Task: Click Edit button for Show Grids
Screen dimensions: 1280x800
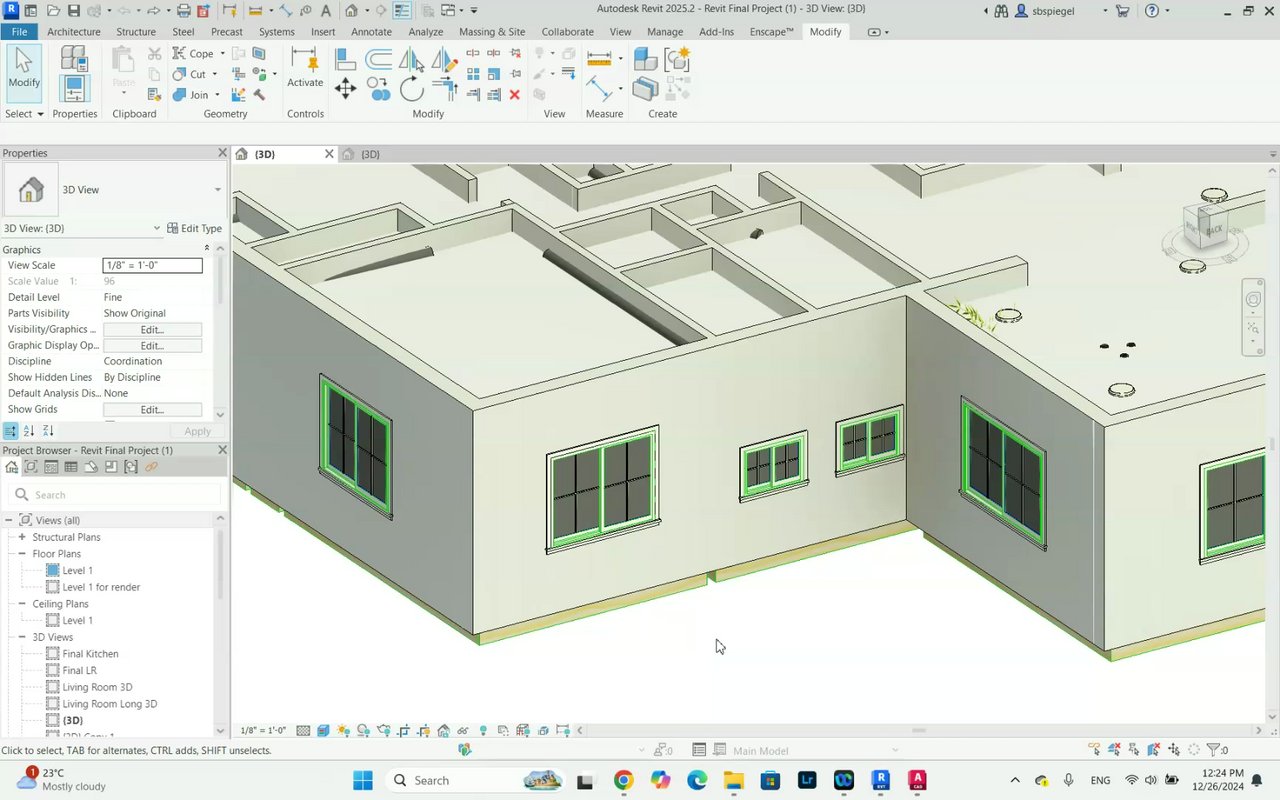Action: pyautogui.click(x=152, y=409)
